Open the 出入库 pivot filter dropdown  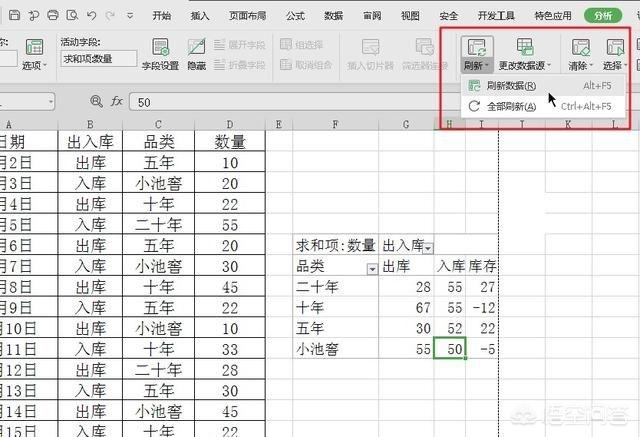[428, 248]
